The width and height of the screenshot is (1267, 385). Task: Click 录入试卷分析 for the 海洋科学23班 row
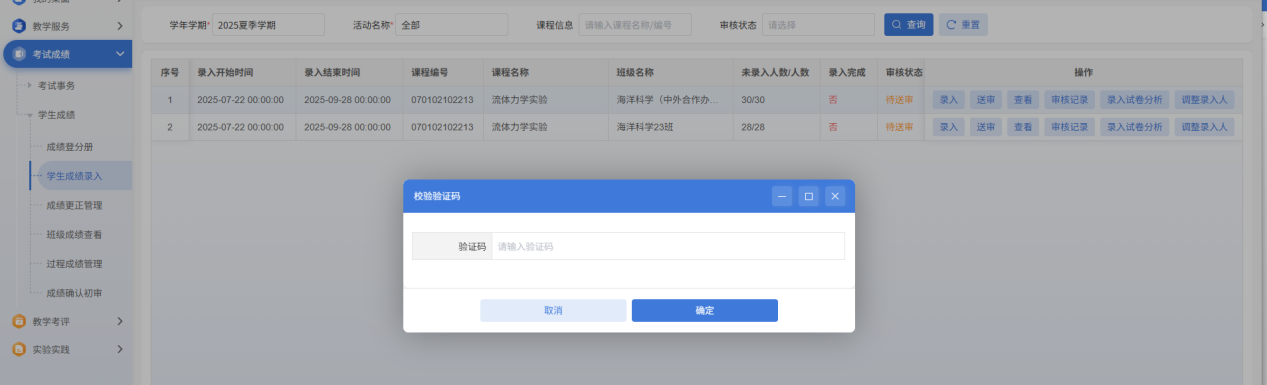point(1135,127)
